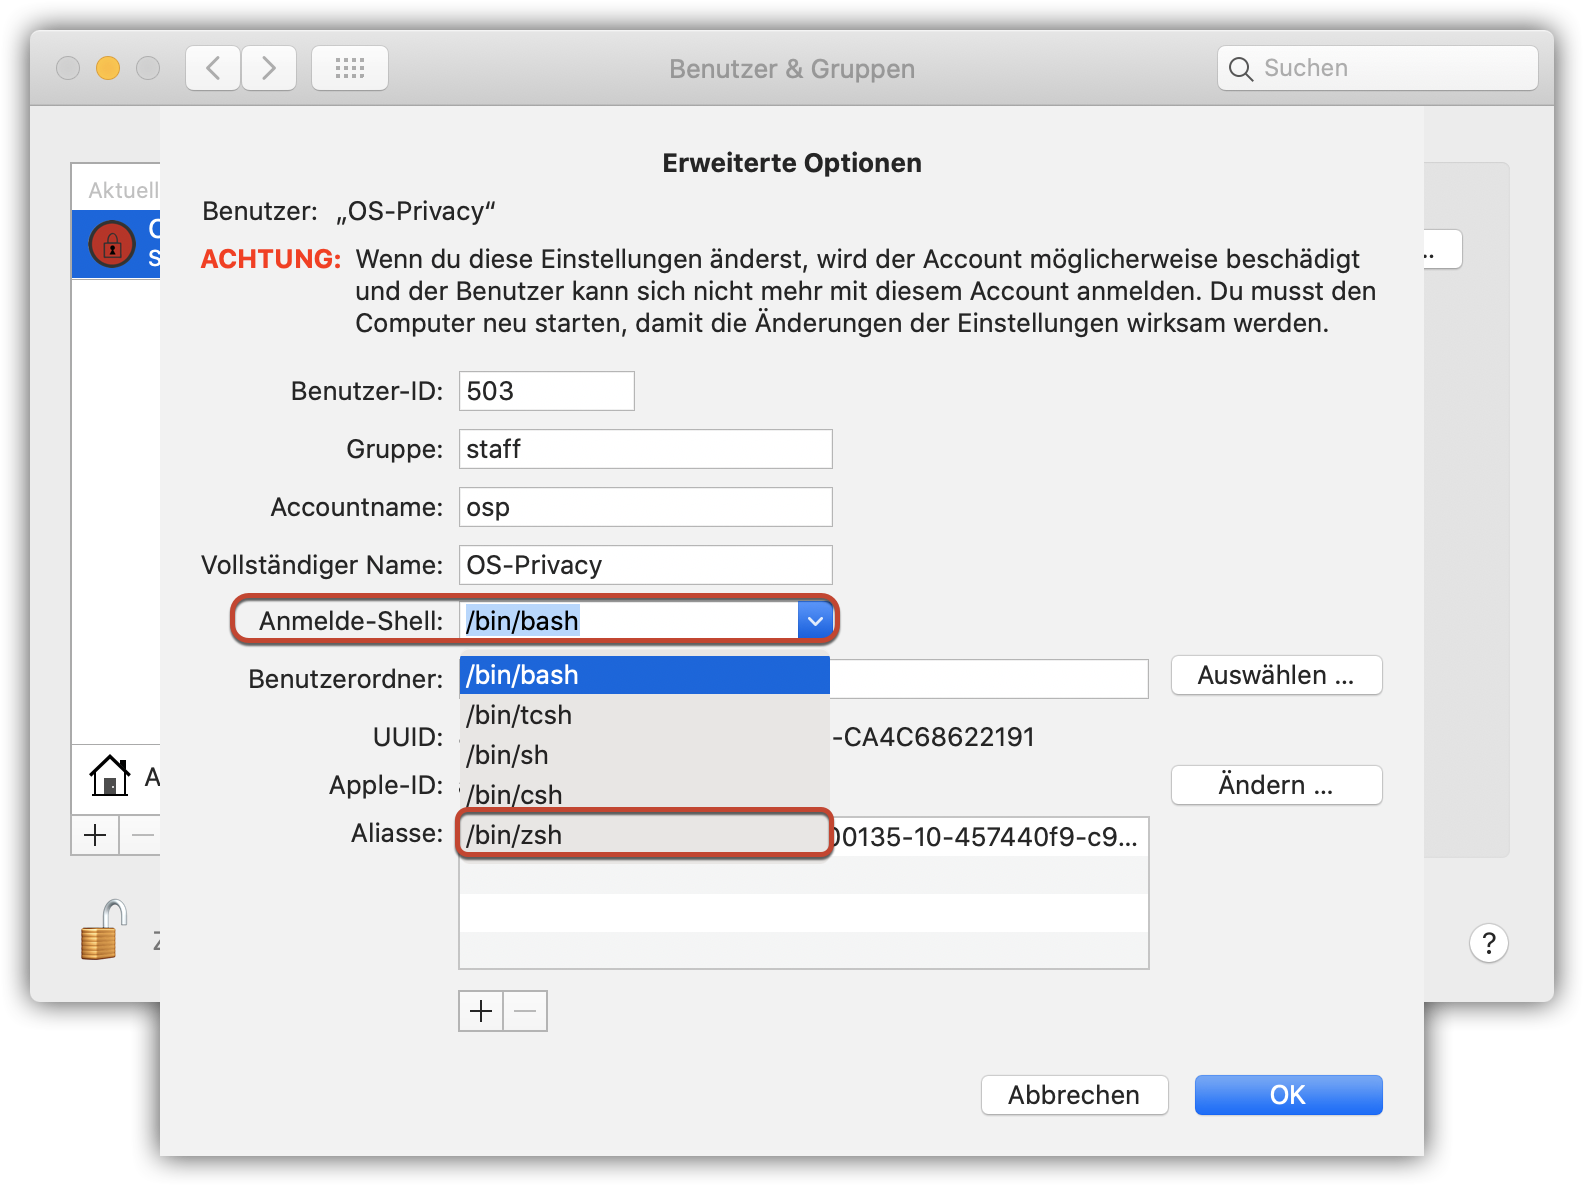1584x1186 pixels.
Task: Click the Suchen search field
Action: (1377, 68)
